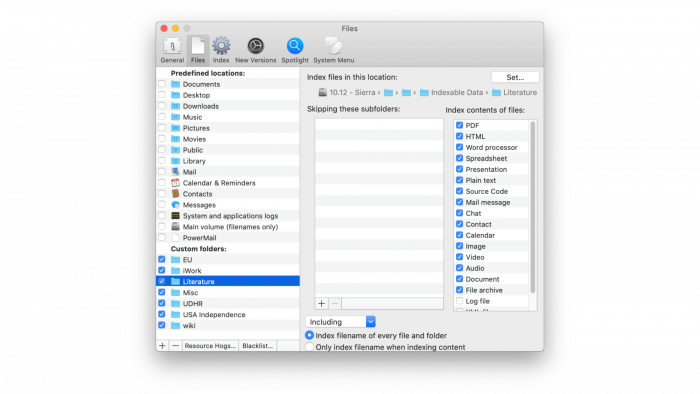Open the Including dropdown menu
The height and width of the screenshot is (394, 700).
point(341,322)
